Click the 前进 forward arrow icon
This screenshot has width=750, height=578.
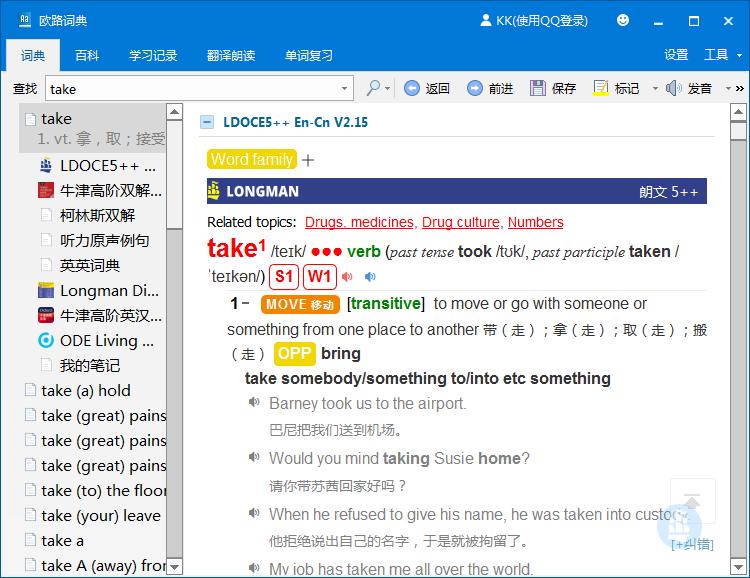(474, 88)
